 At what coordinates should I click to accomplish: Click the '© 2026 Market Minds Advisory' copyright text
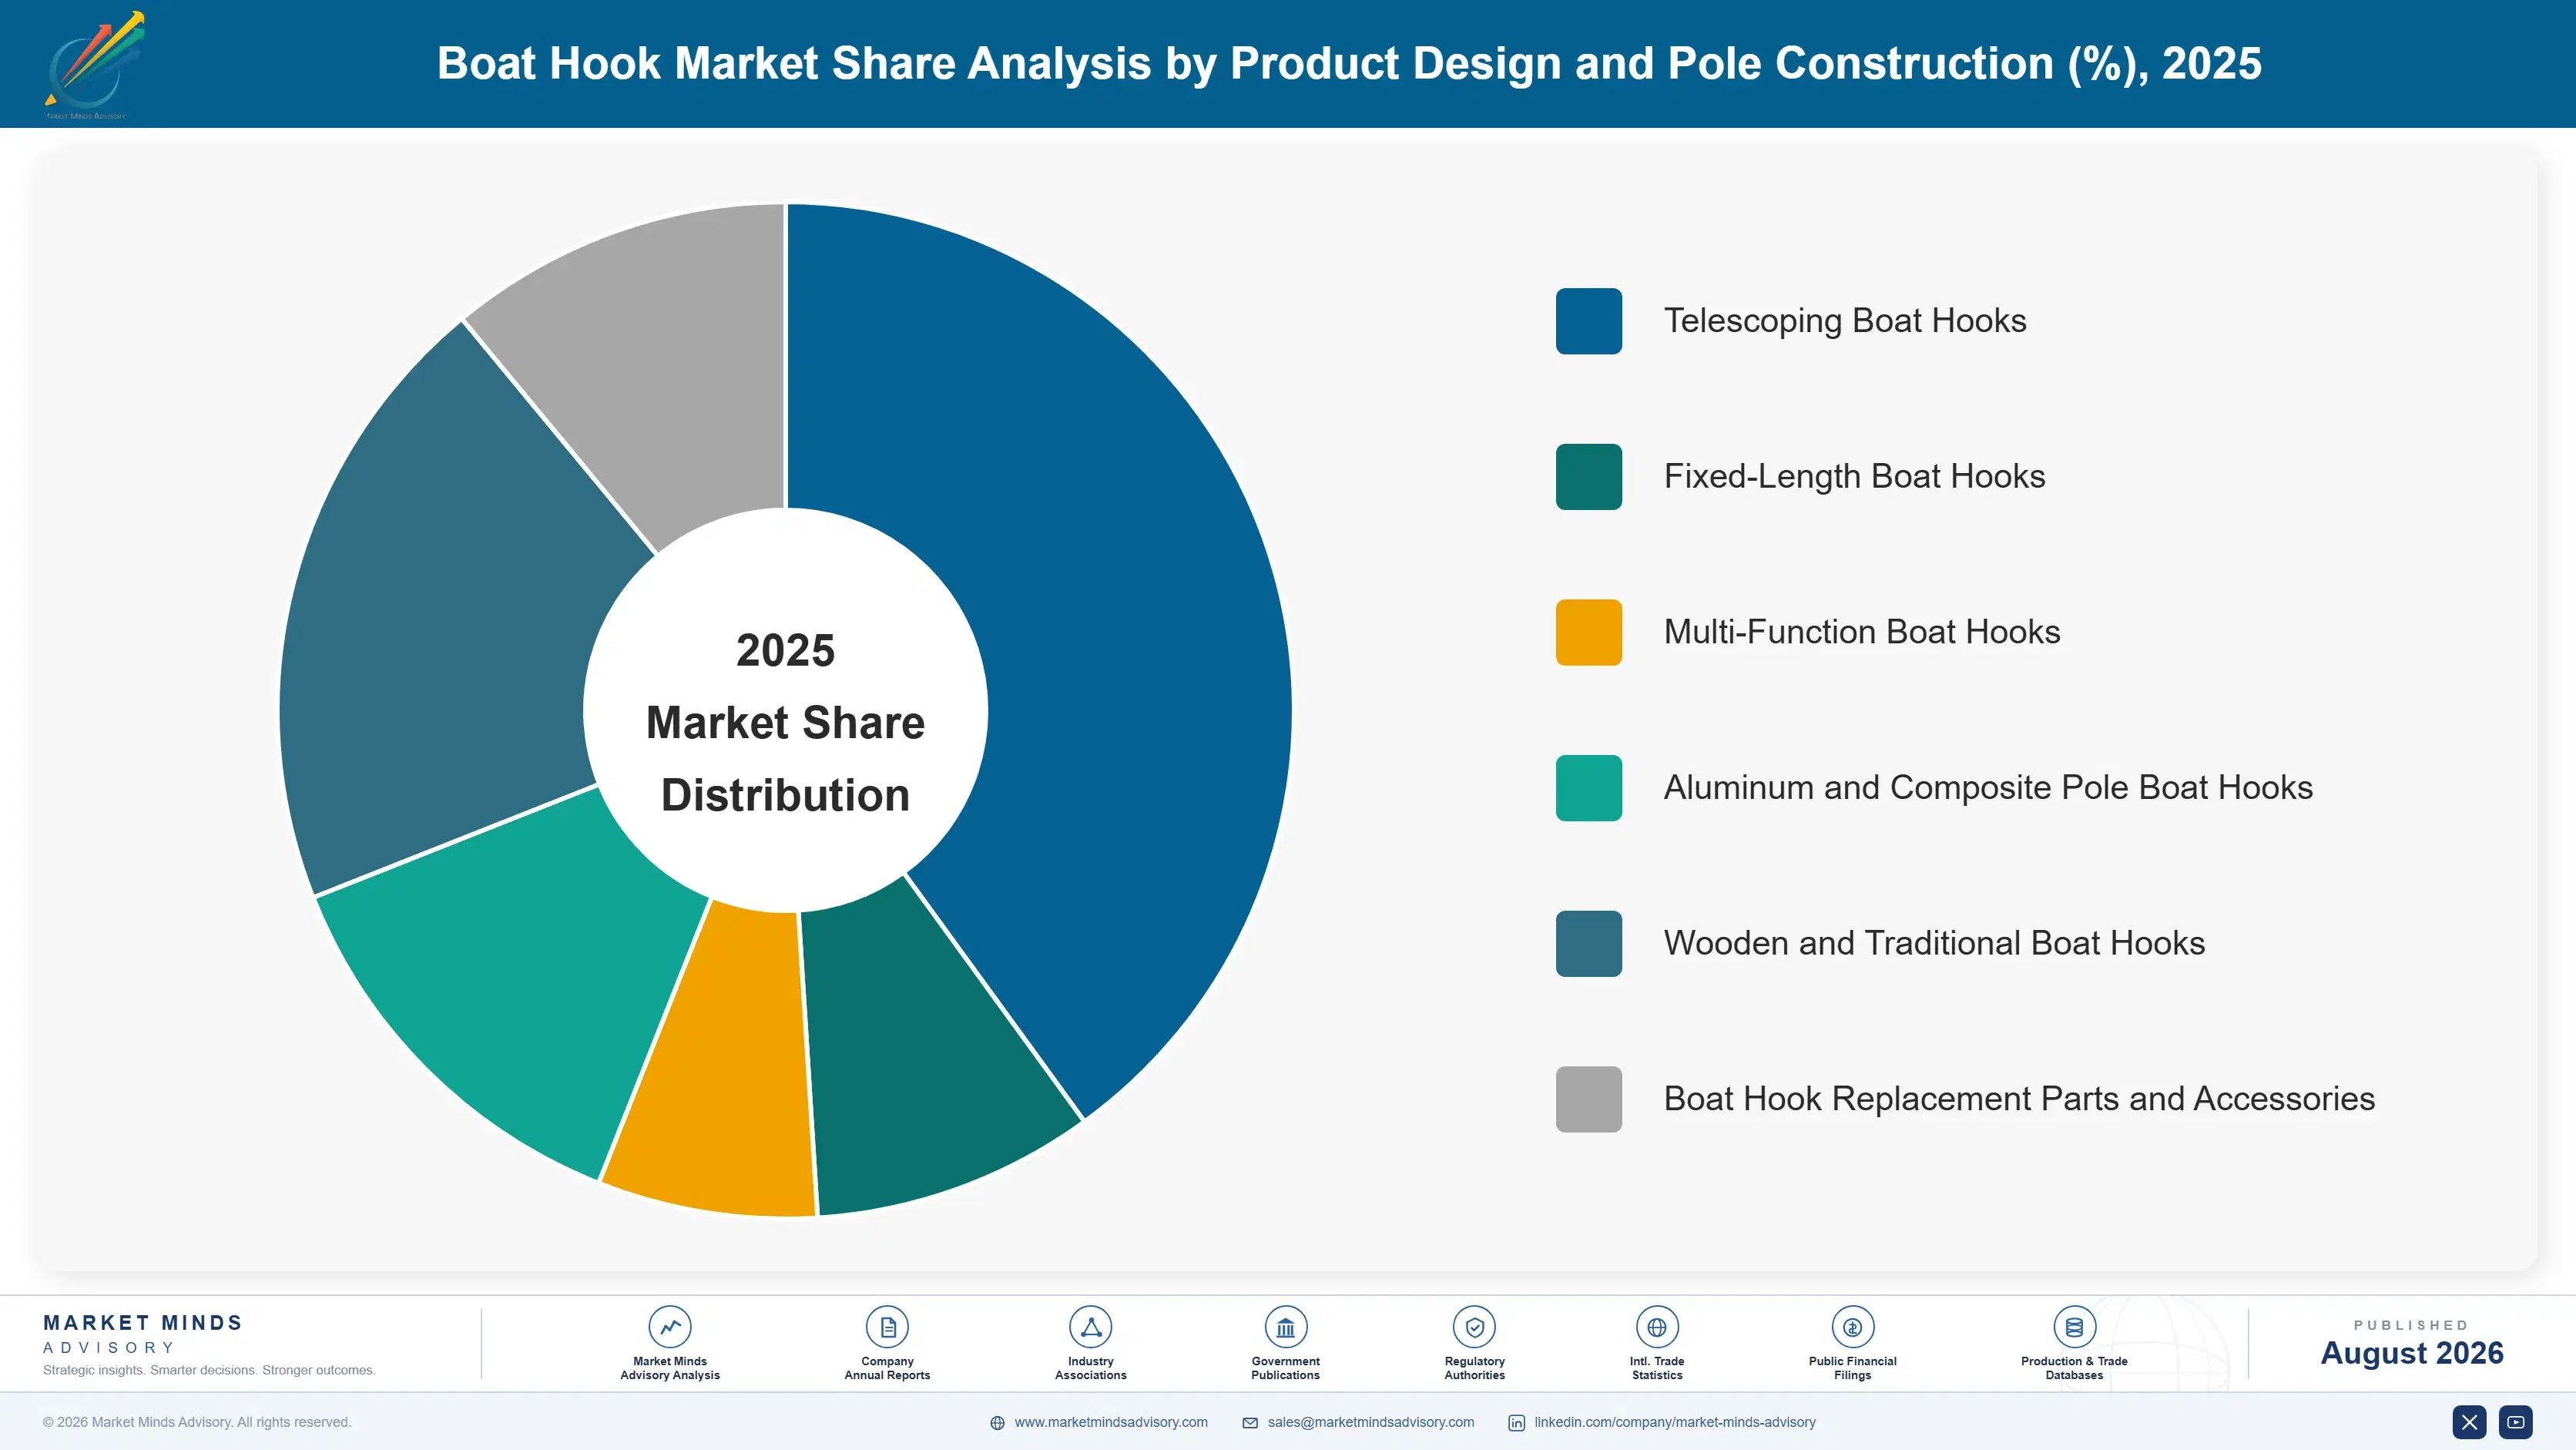[197, 1422]
